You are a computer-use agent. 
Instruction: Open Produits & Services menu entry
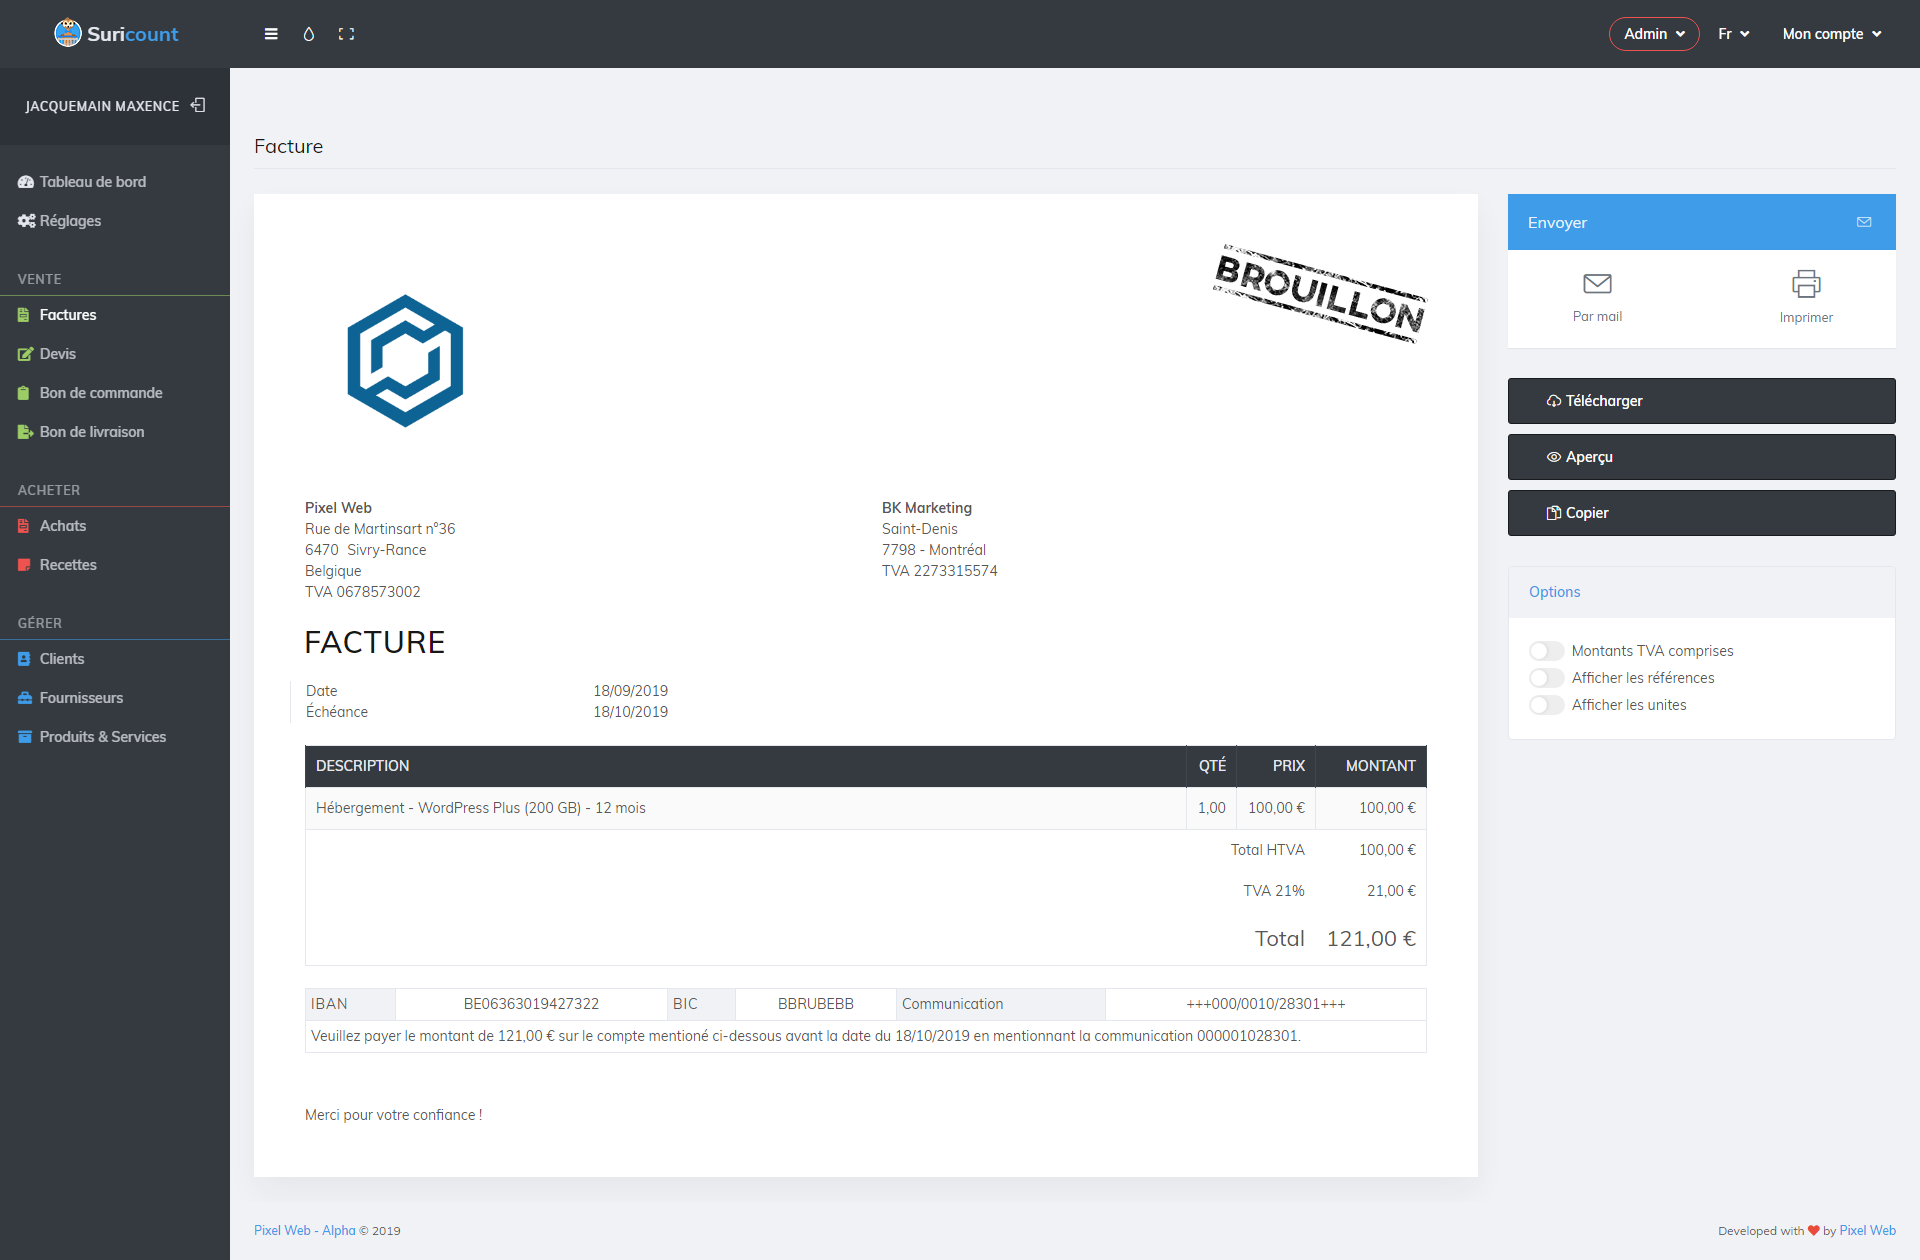115,737
